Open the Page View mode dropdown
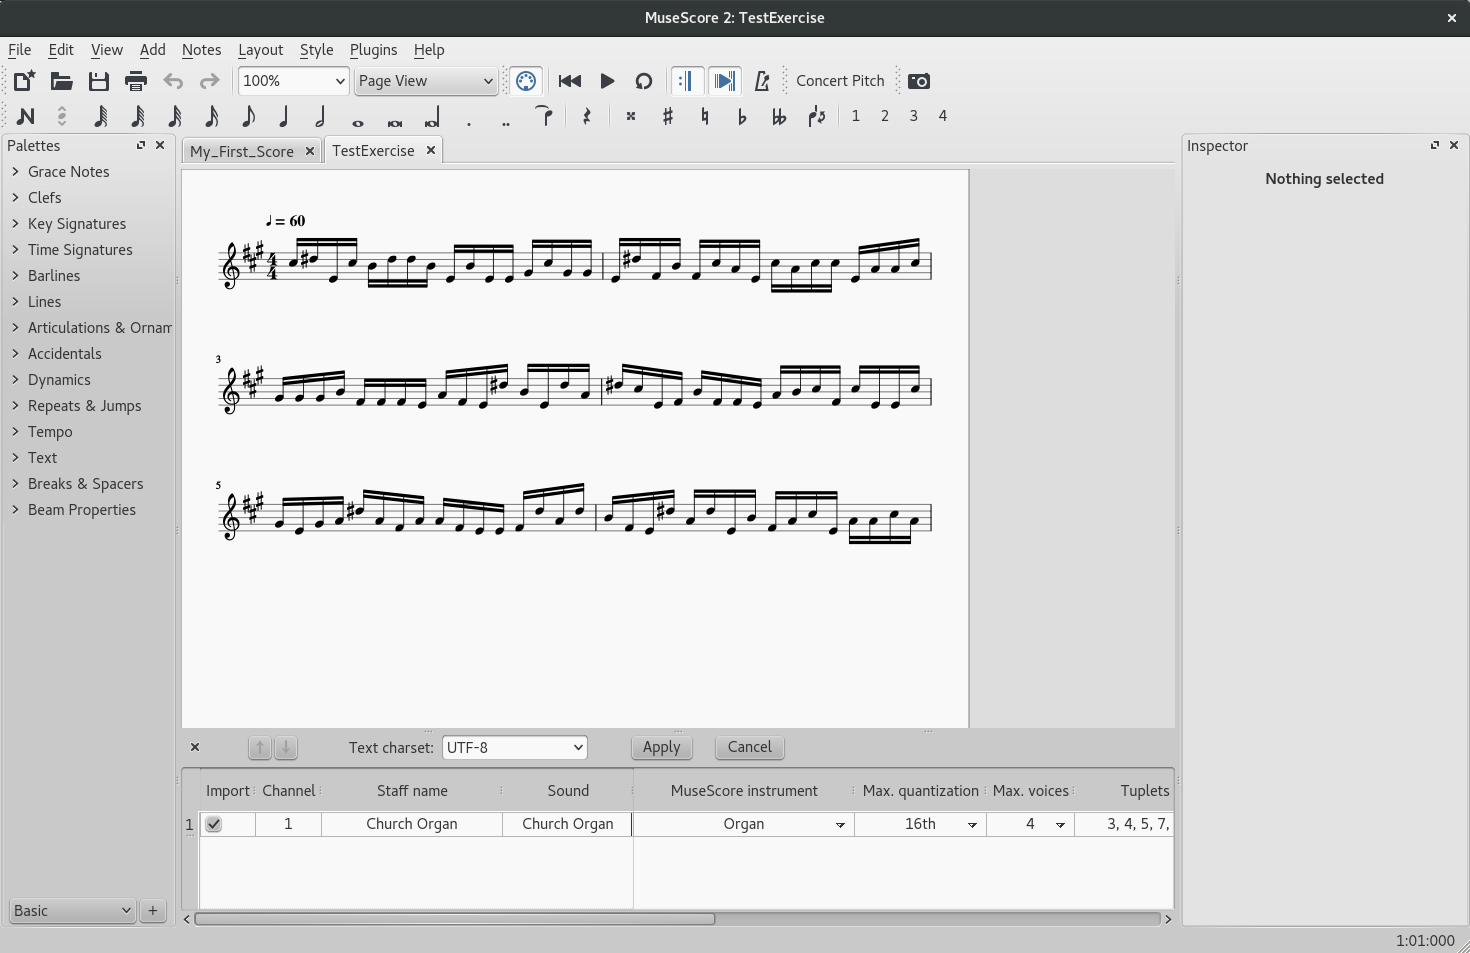The width and height of the screenshot is (1470, 953). point(426,81)
